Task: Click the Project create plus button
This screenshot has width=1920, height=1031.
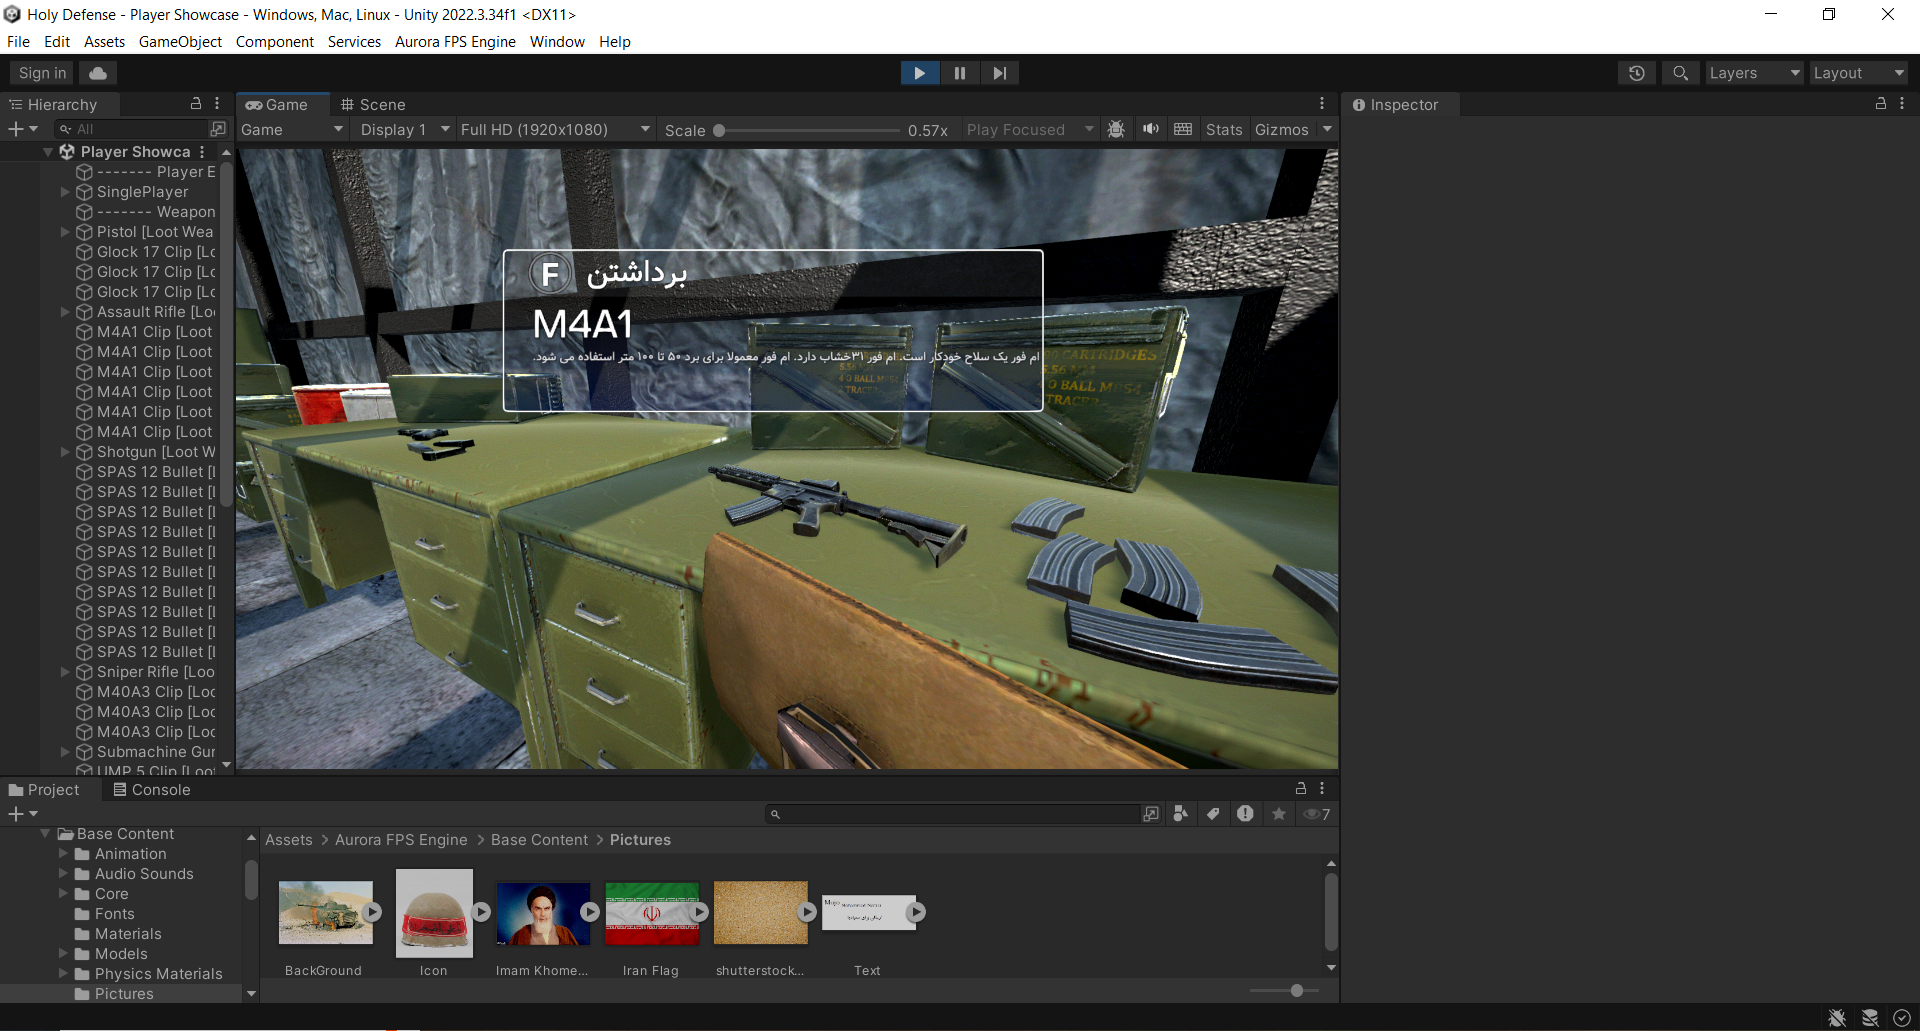Action: coord(22,814)
